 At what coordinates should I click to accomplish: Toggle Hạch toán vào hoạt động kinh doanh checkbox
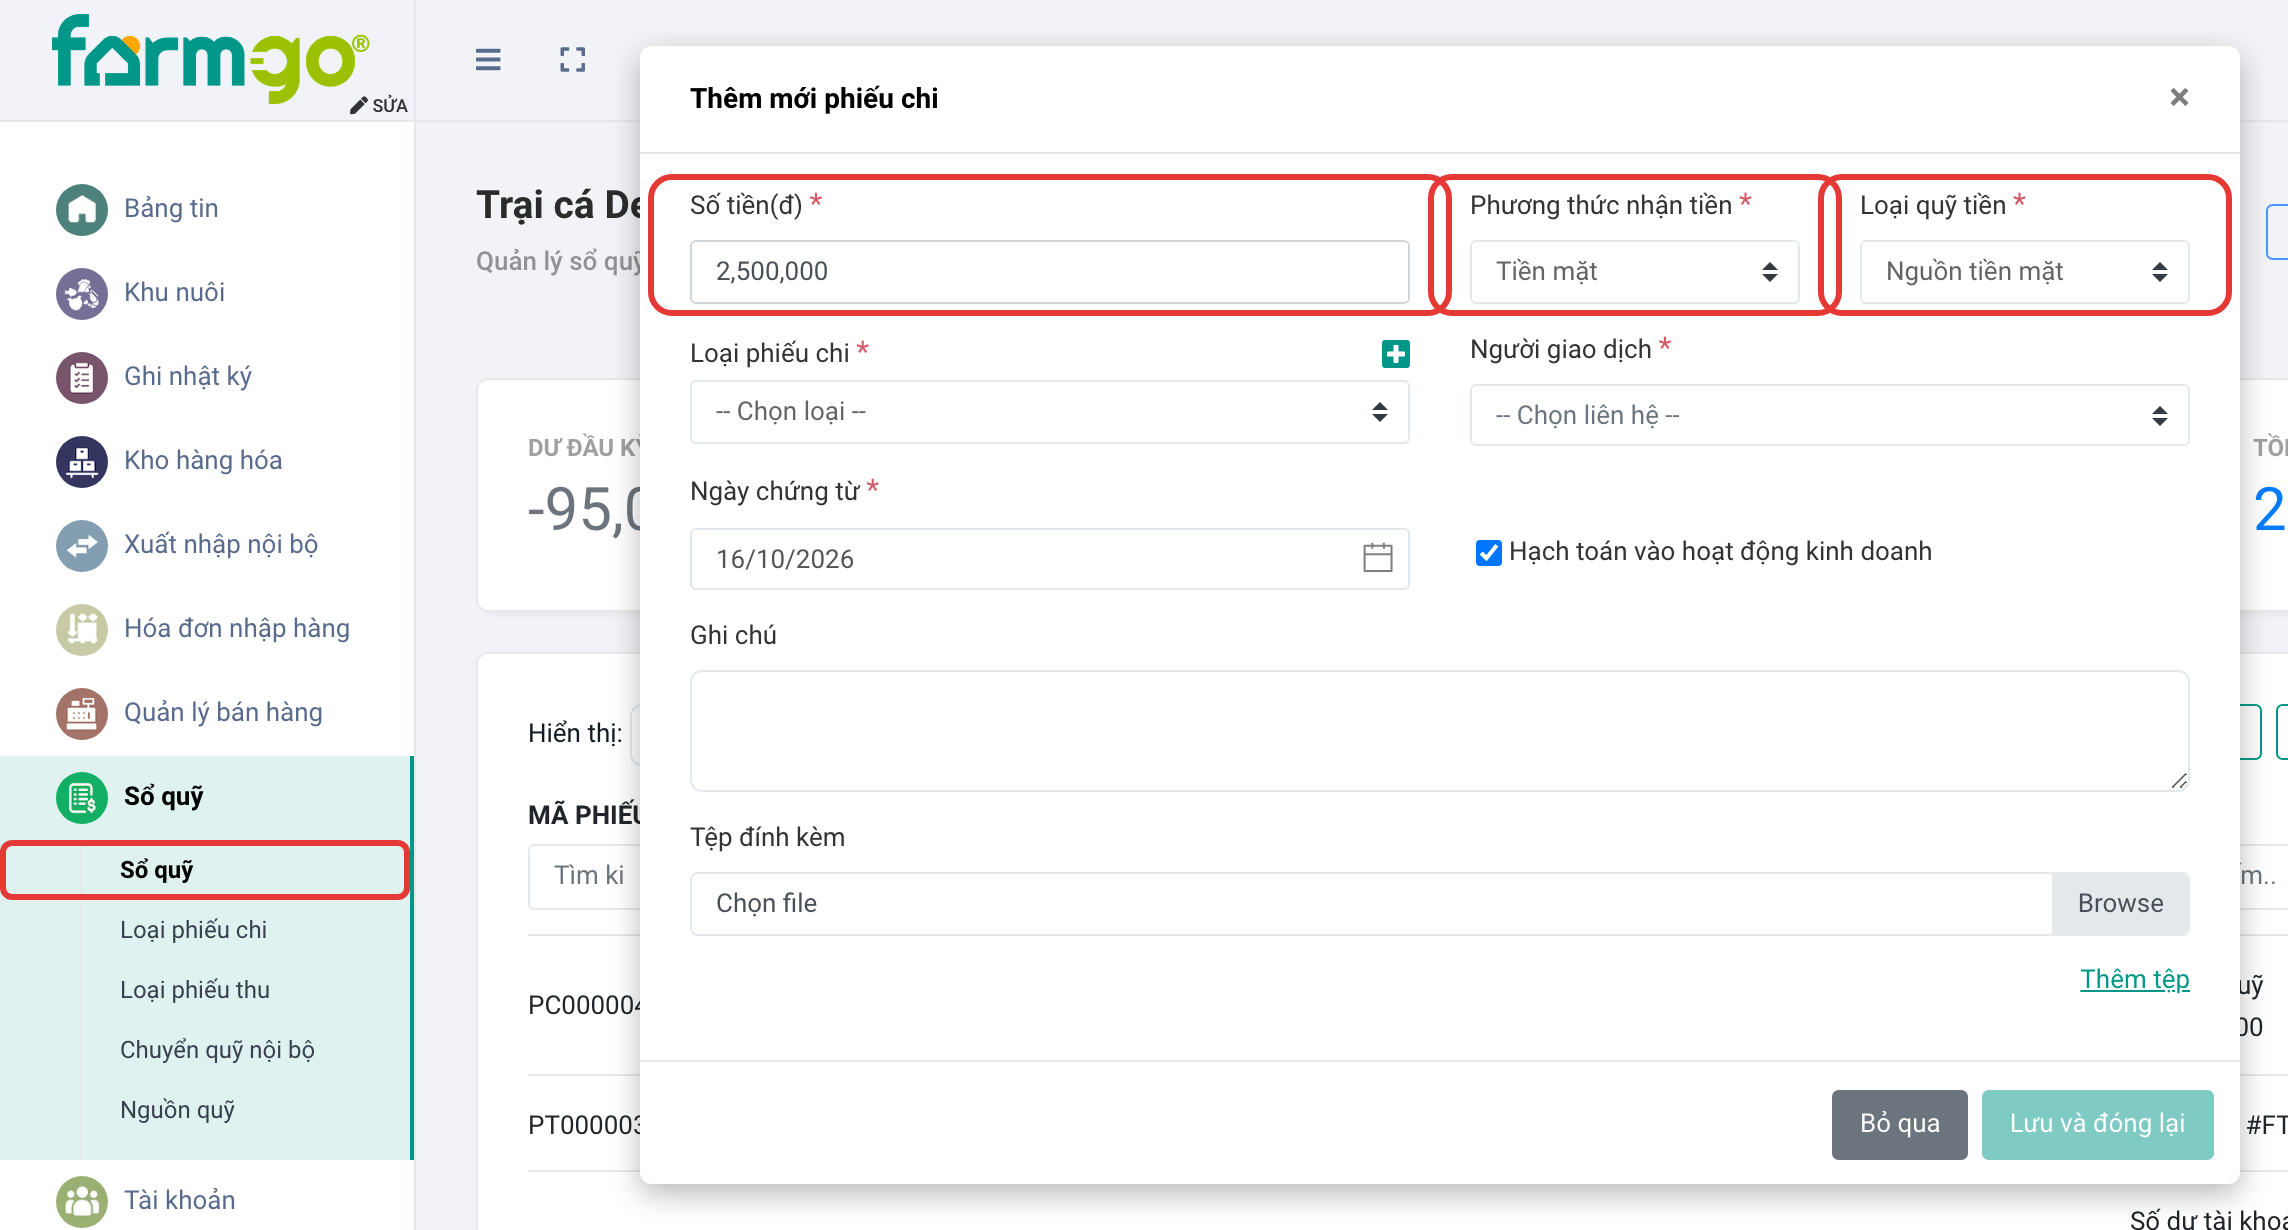point(1488,552)
